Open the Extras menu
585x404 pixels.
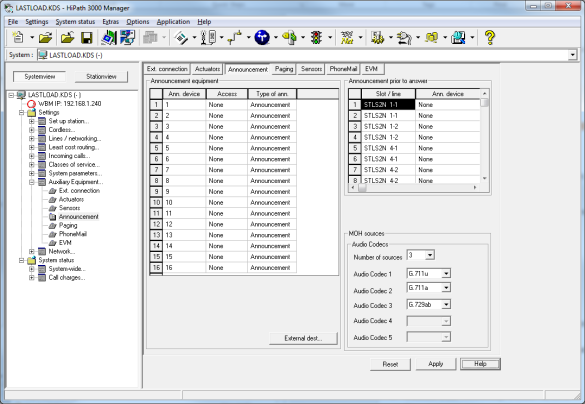110,22
